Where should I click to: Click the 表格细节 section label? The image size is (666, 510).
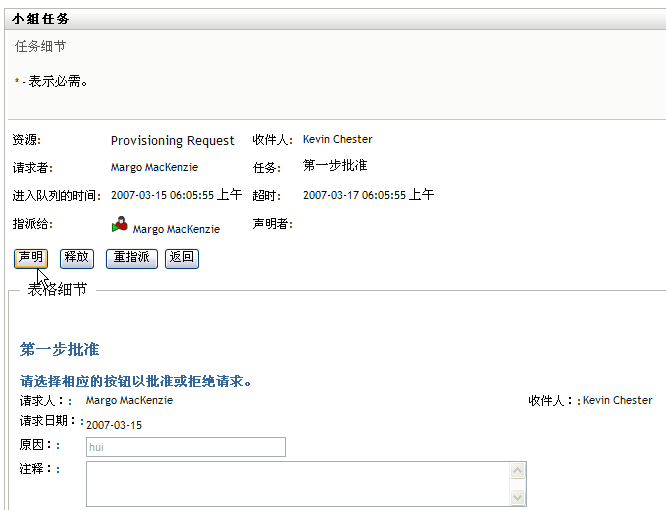coord(57,289)
